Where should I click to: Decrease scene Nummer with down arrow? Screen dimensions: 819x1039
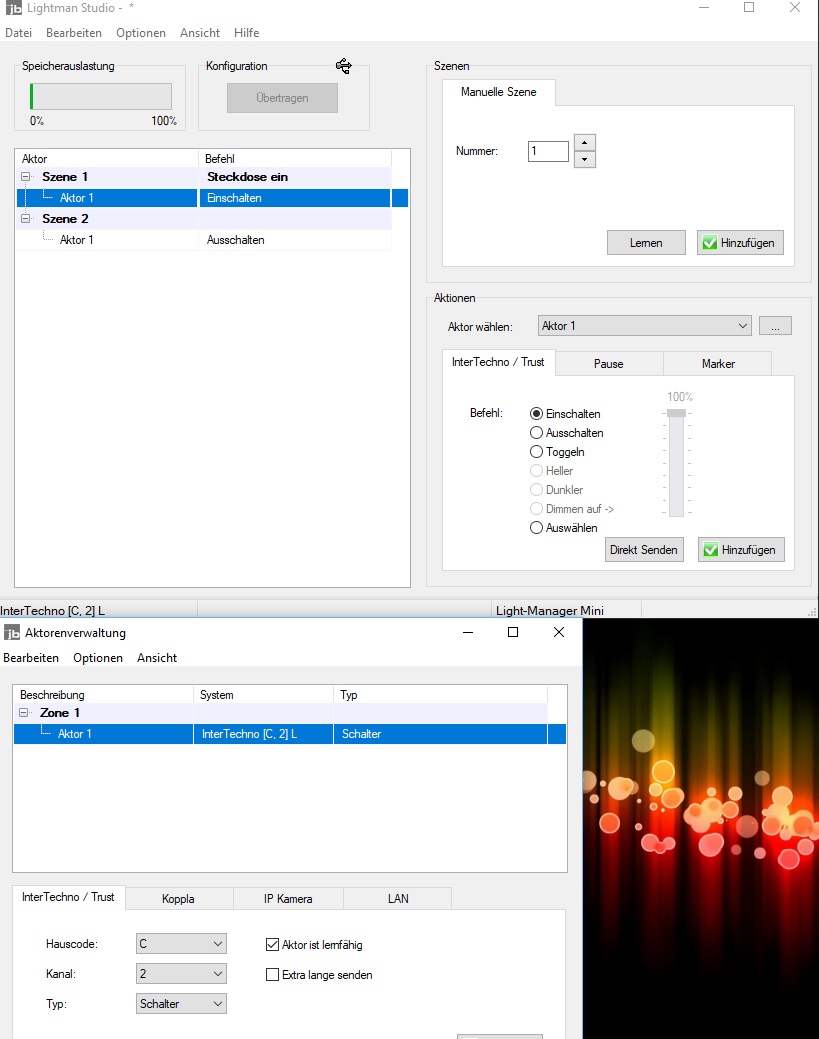tap(586, 159)
